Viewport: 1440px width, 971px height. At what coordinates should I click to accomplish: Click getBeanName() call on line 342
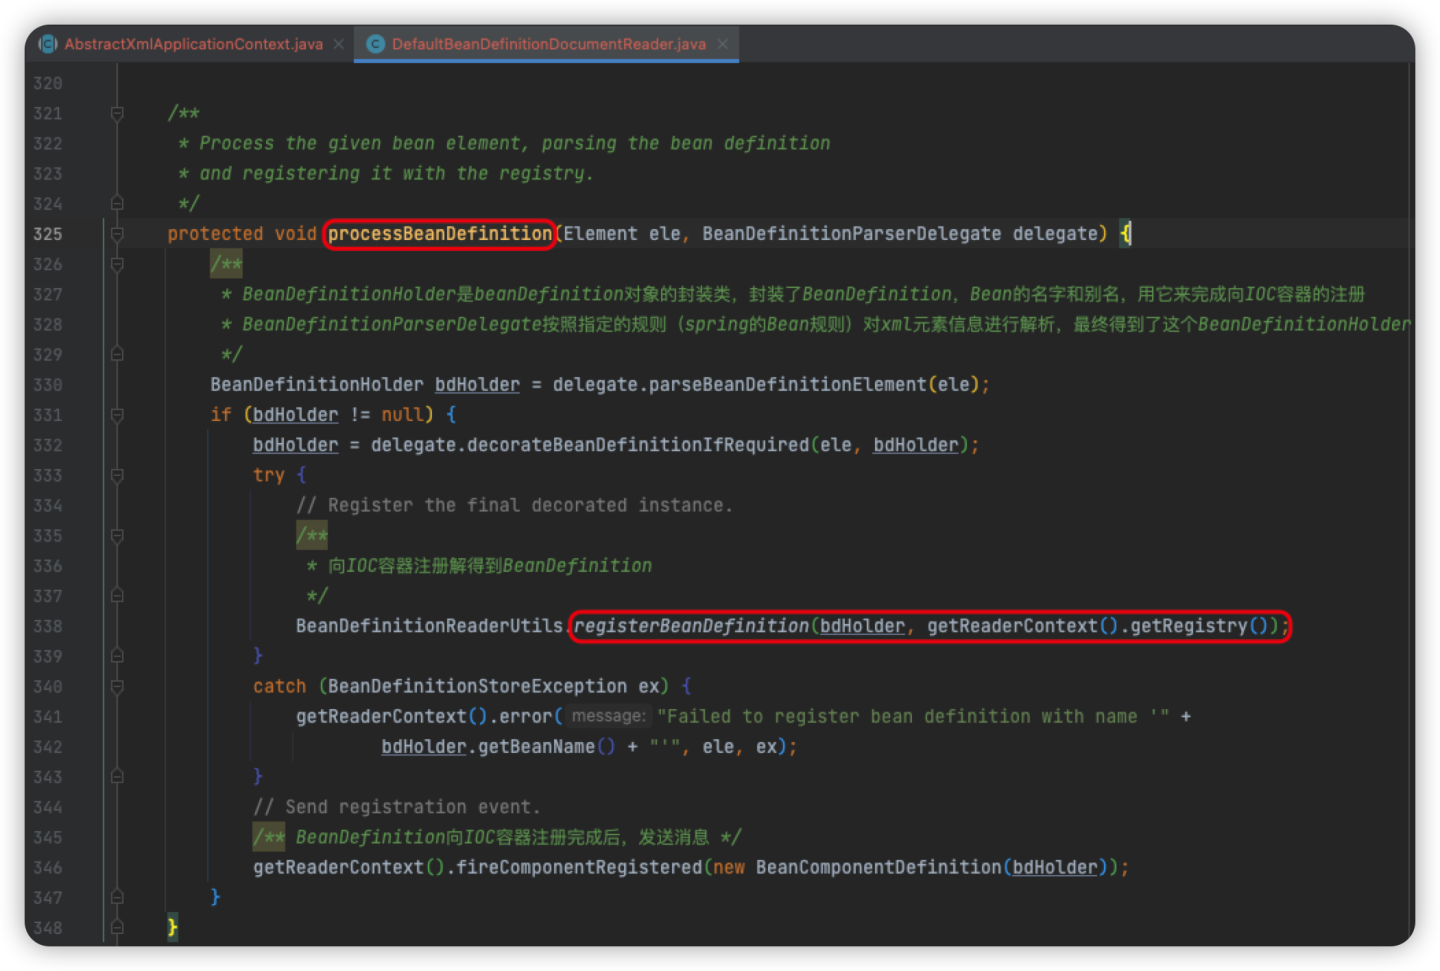546,747
